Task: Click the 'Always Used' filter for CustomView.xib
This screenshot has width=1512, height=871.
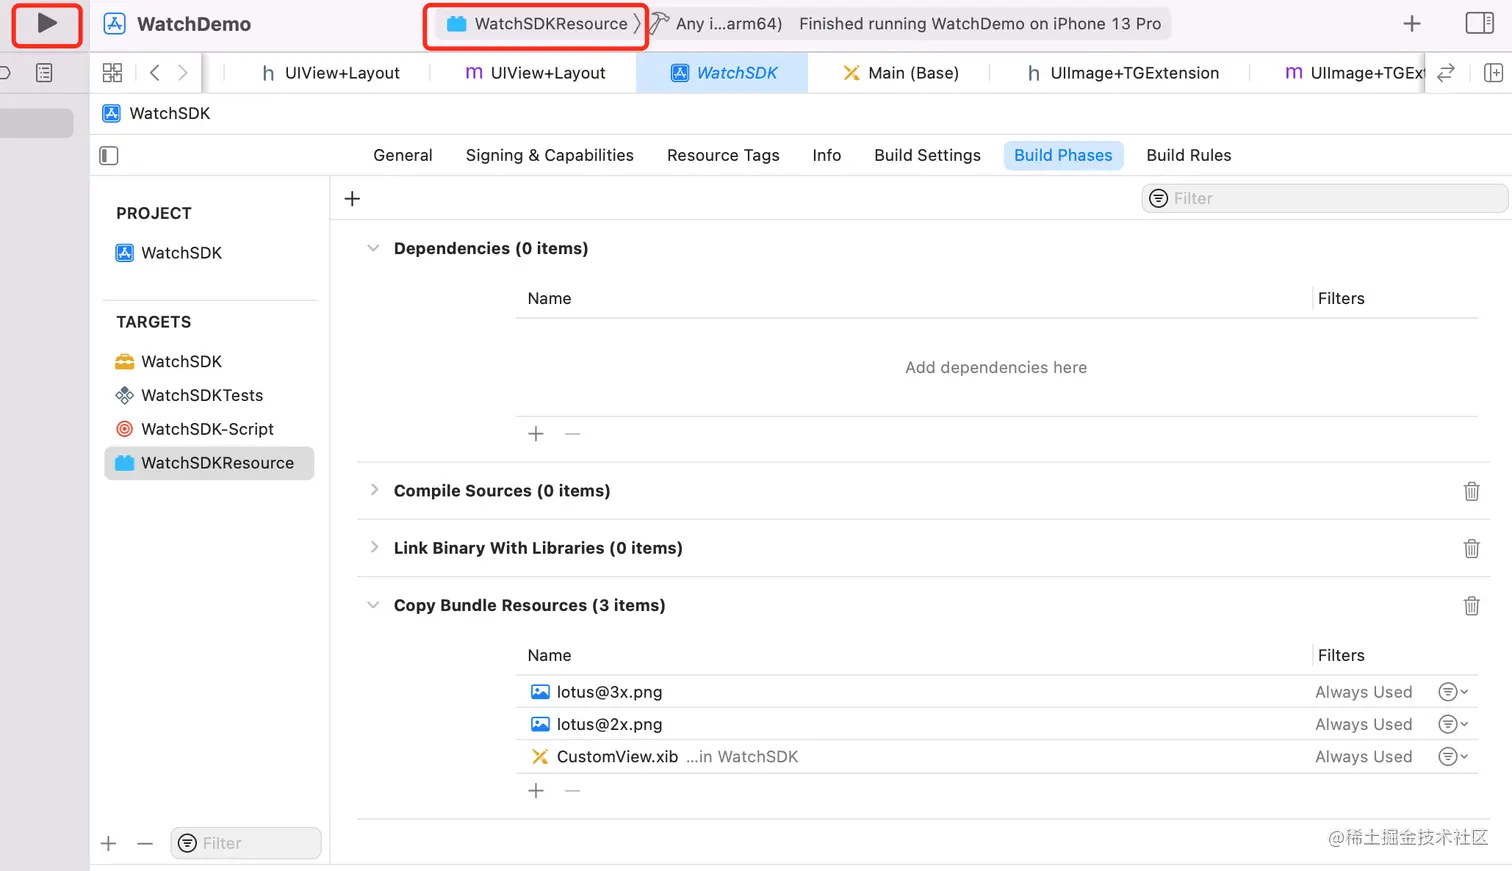Action: pos(1364,757)
